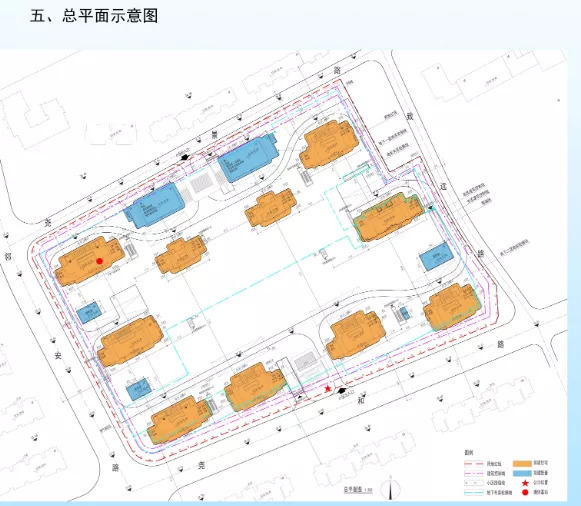Click the cyan dashed line legend sample
The width and height of the screenshot is (581, 506).
(474, 493)
